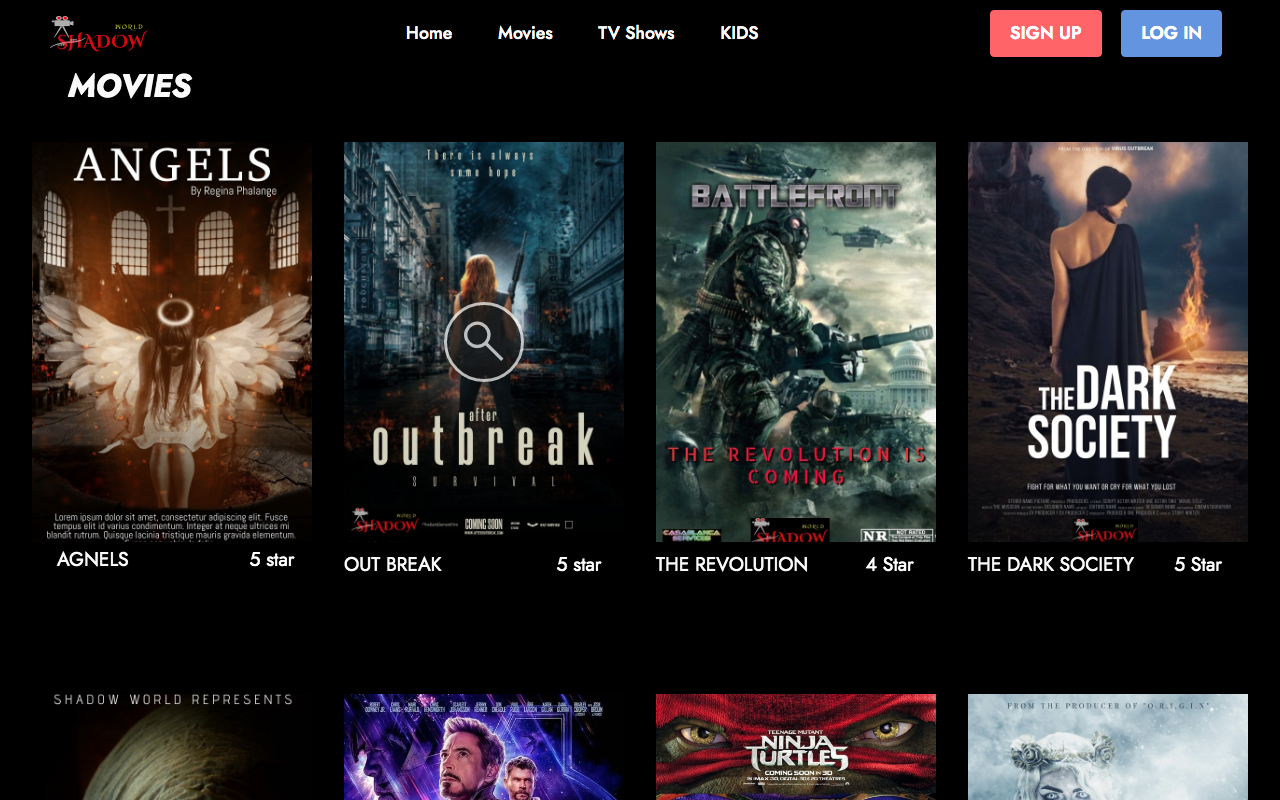Open the Angels movie poster
The image size is (1280, 800).
pos(172,342)
